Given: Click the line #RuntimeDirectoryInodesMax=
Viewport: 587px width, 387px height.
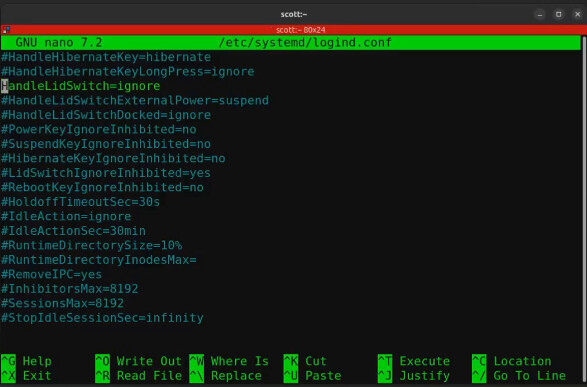Looking at the screenshot, I should pyautogui.click(x=99, y=260).
